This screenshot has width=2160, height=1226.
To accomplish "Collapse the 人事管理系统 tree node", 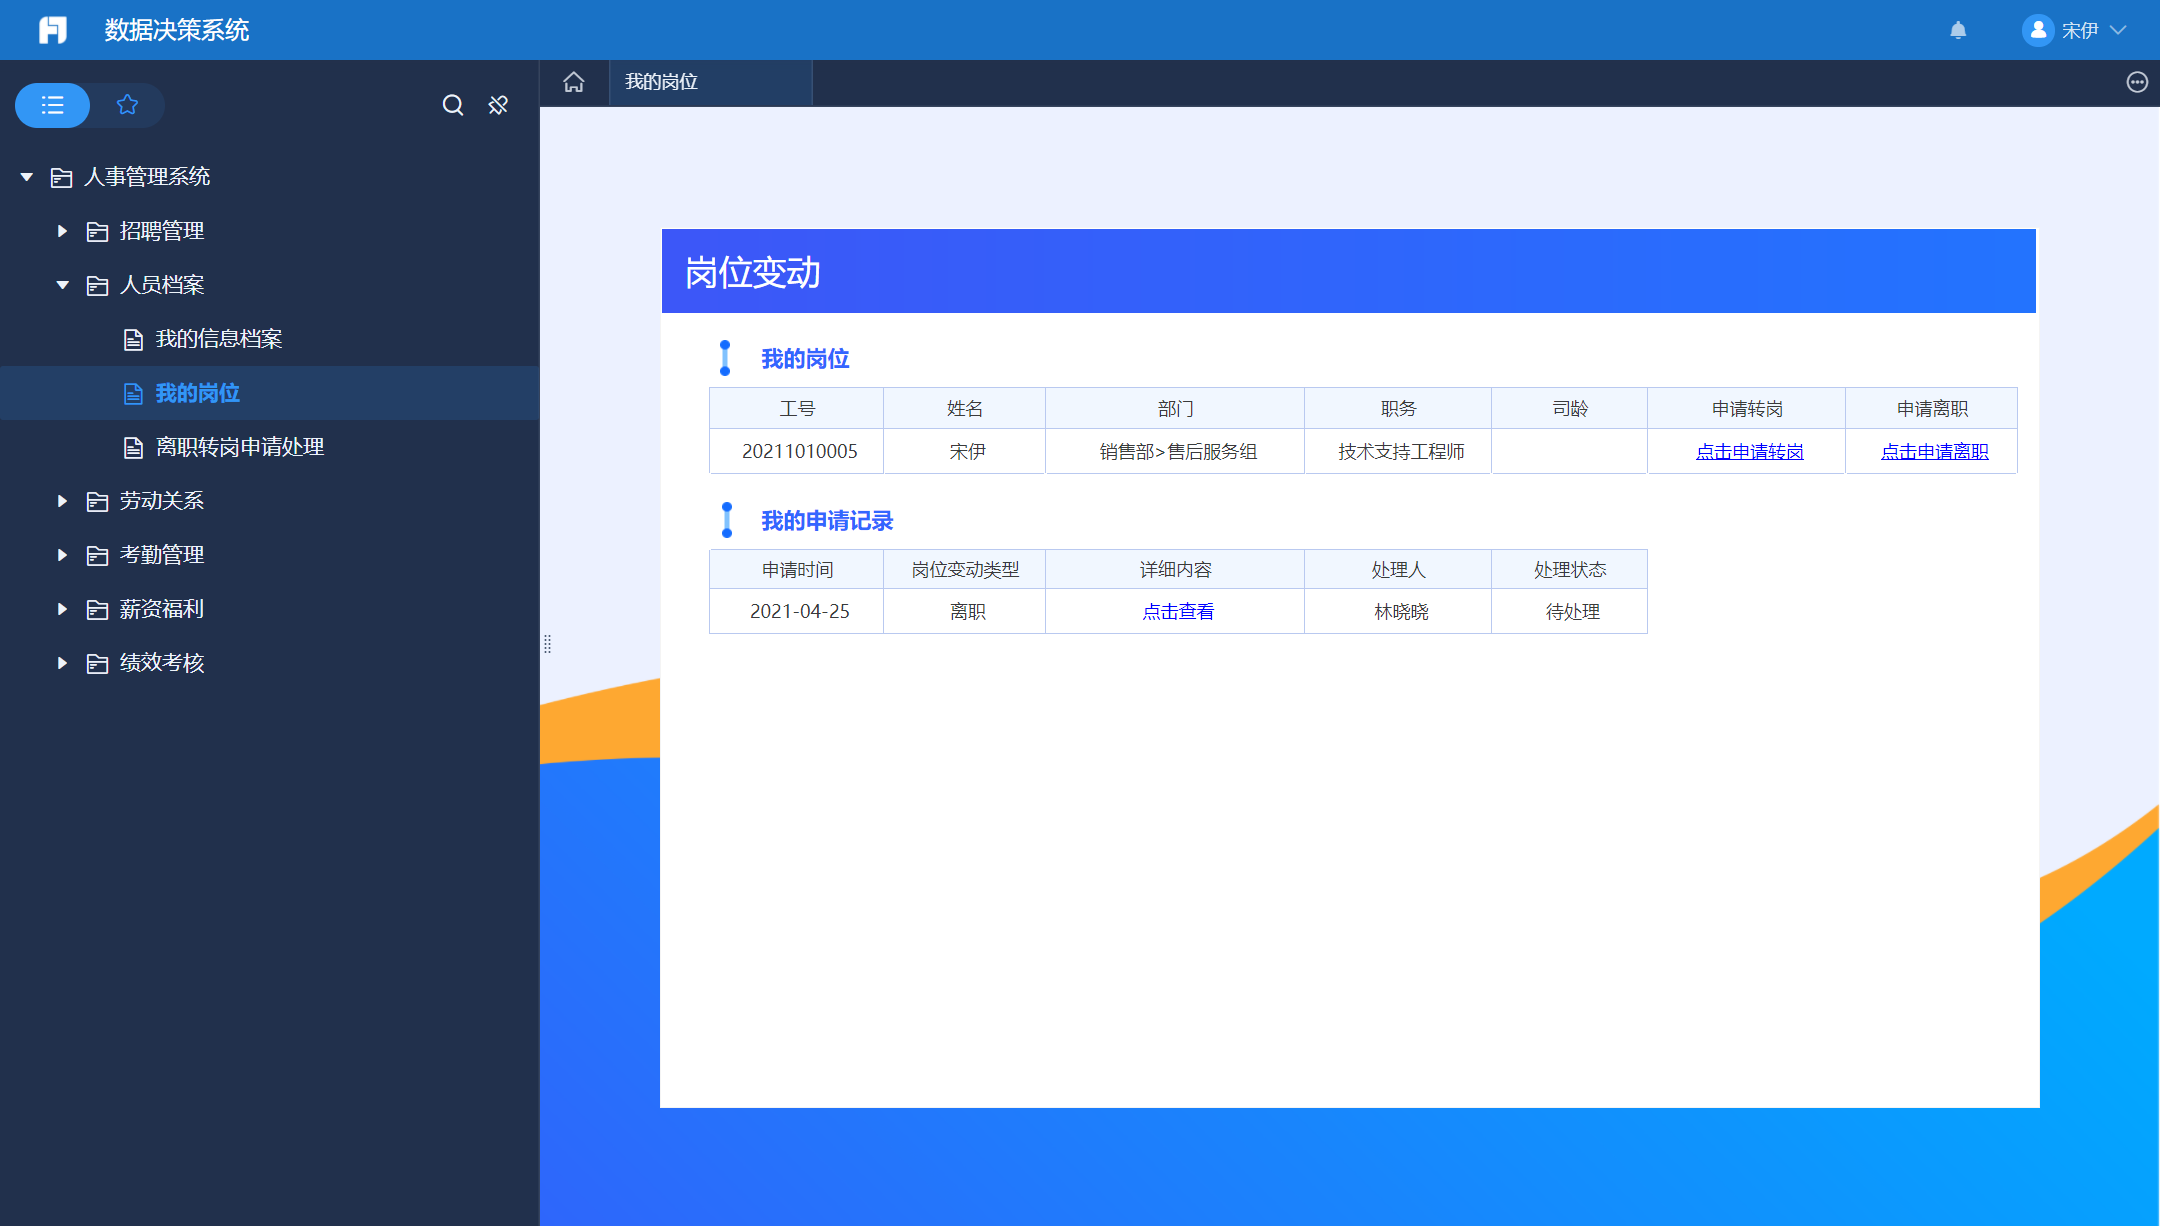I will (27, 177).
